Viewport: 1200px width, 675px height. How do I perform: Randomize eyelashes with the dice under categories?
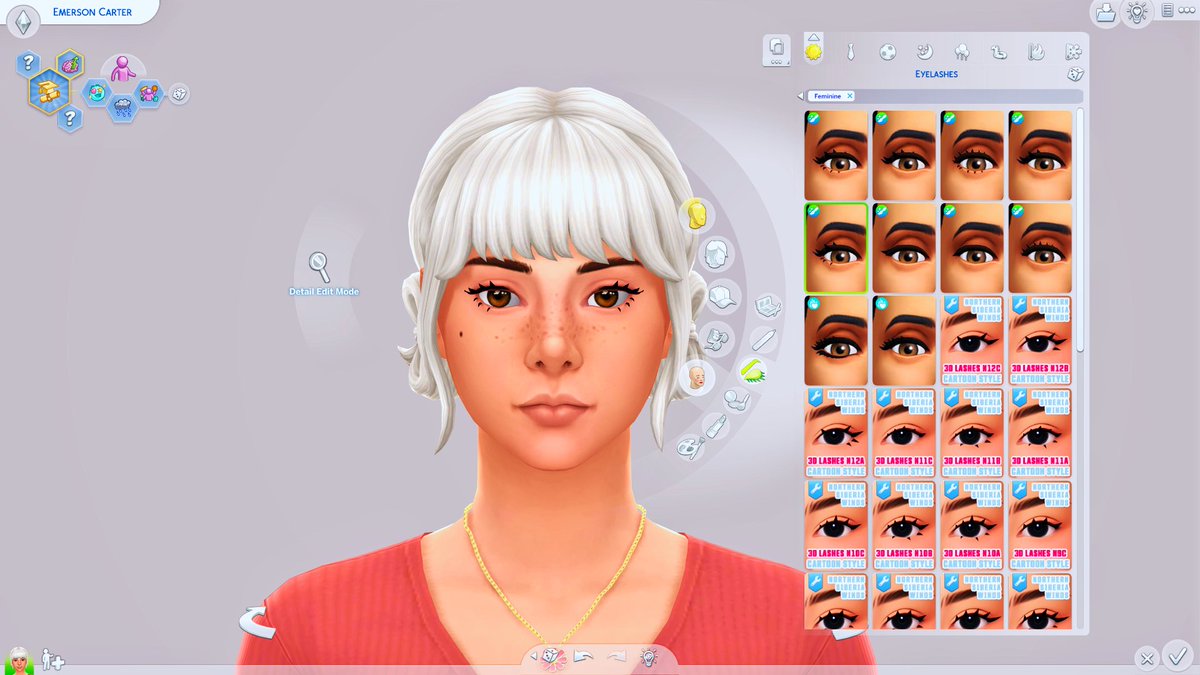[x=1075, y=75]
